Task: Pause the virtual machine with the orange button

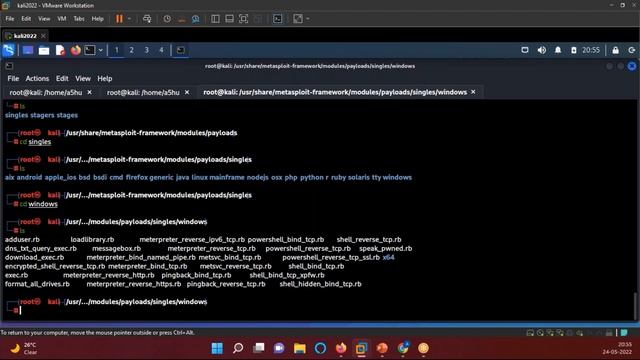Action: (119, 19)
